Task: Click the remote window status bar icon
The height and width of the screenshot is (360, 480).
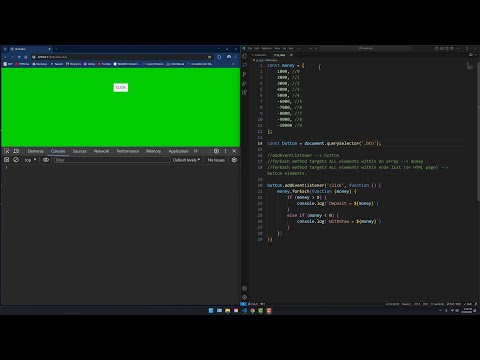Action: point(243,304)
